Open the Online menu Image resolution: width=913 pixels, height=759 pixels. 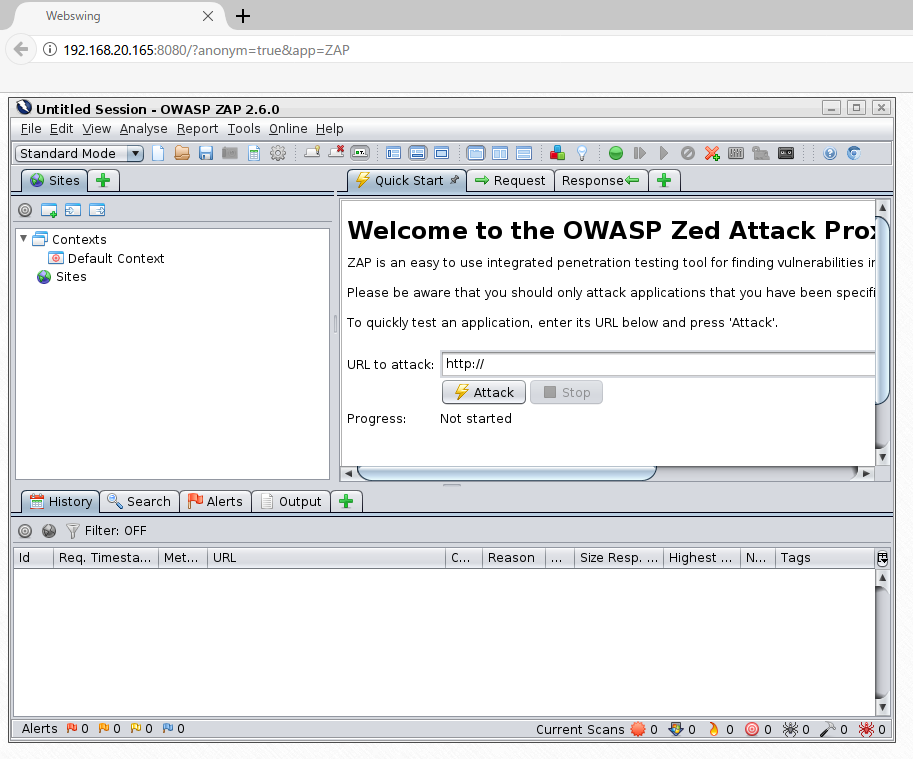point(288,129)
